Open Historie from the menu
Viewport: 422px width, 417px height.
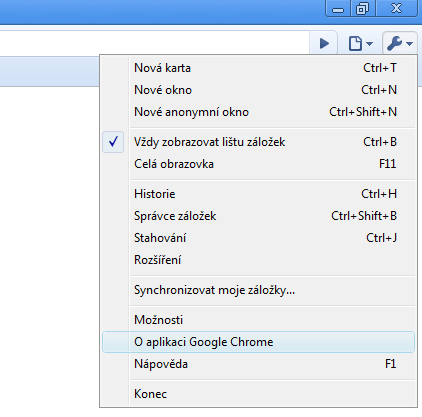click(258, 194)
